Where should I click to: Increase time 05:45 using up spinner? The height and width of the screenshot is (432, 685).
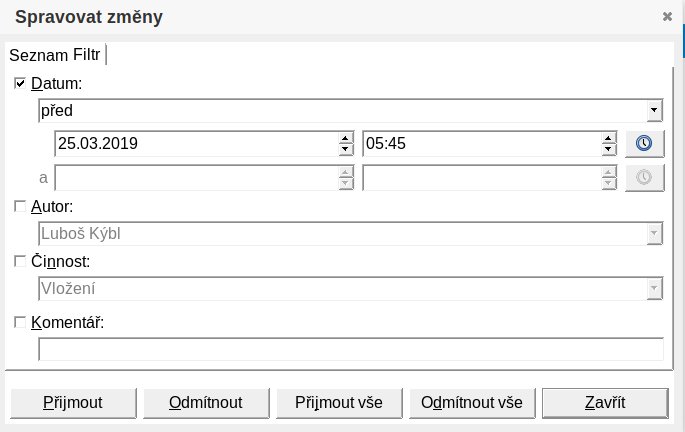point(608,138)
